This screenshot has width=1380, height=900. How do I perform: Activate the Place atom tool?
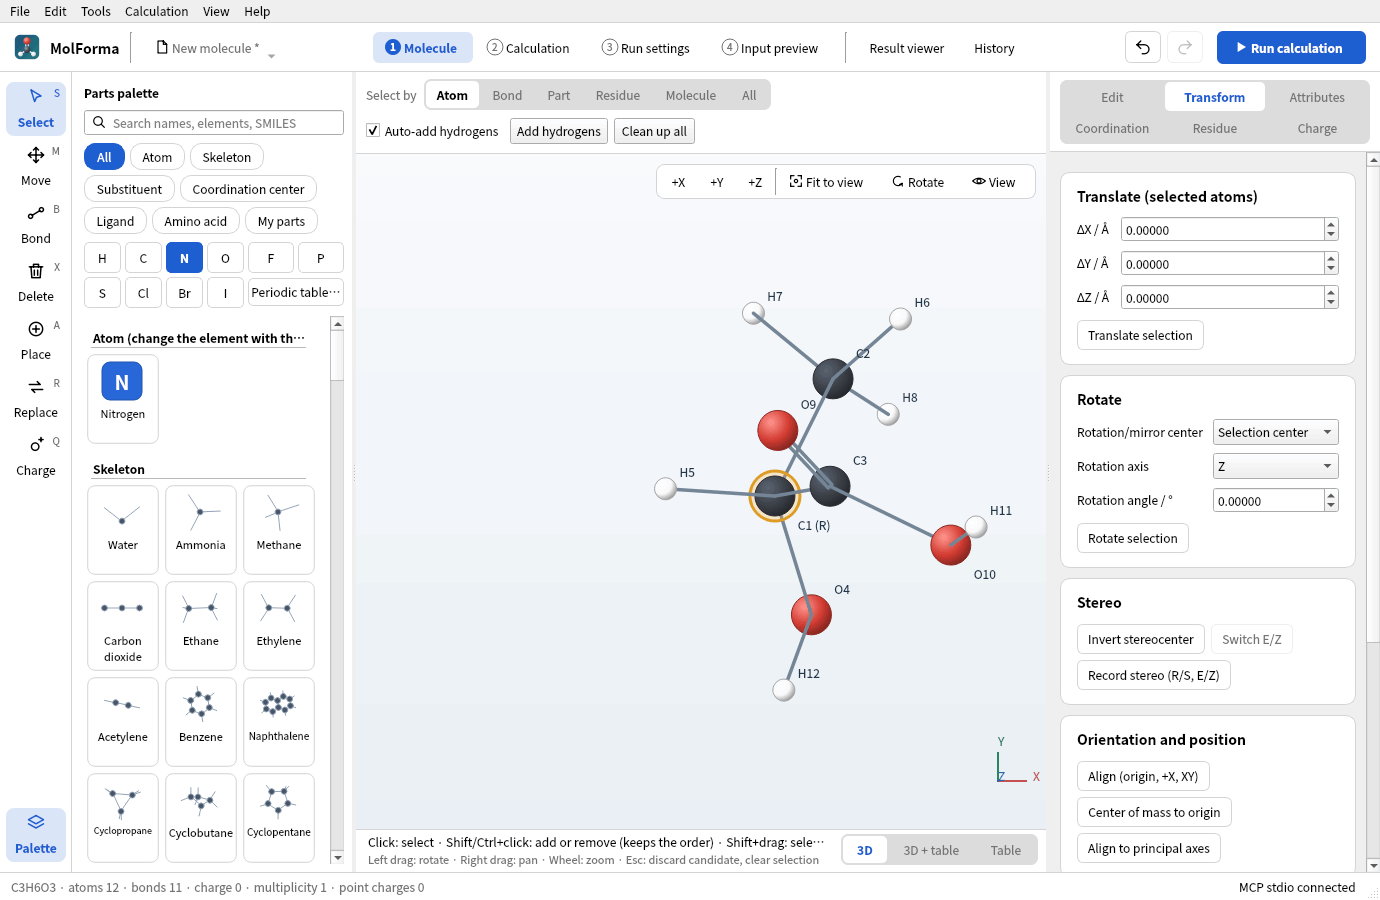pos(36,340)
